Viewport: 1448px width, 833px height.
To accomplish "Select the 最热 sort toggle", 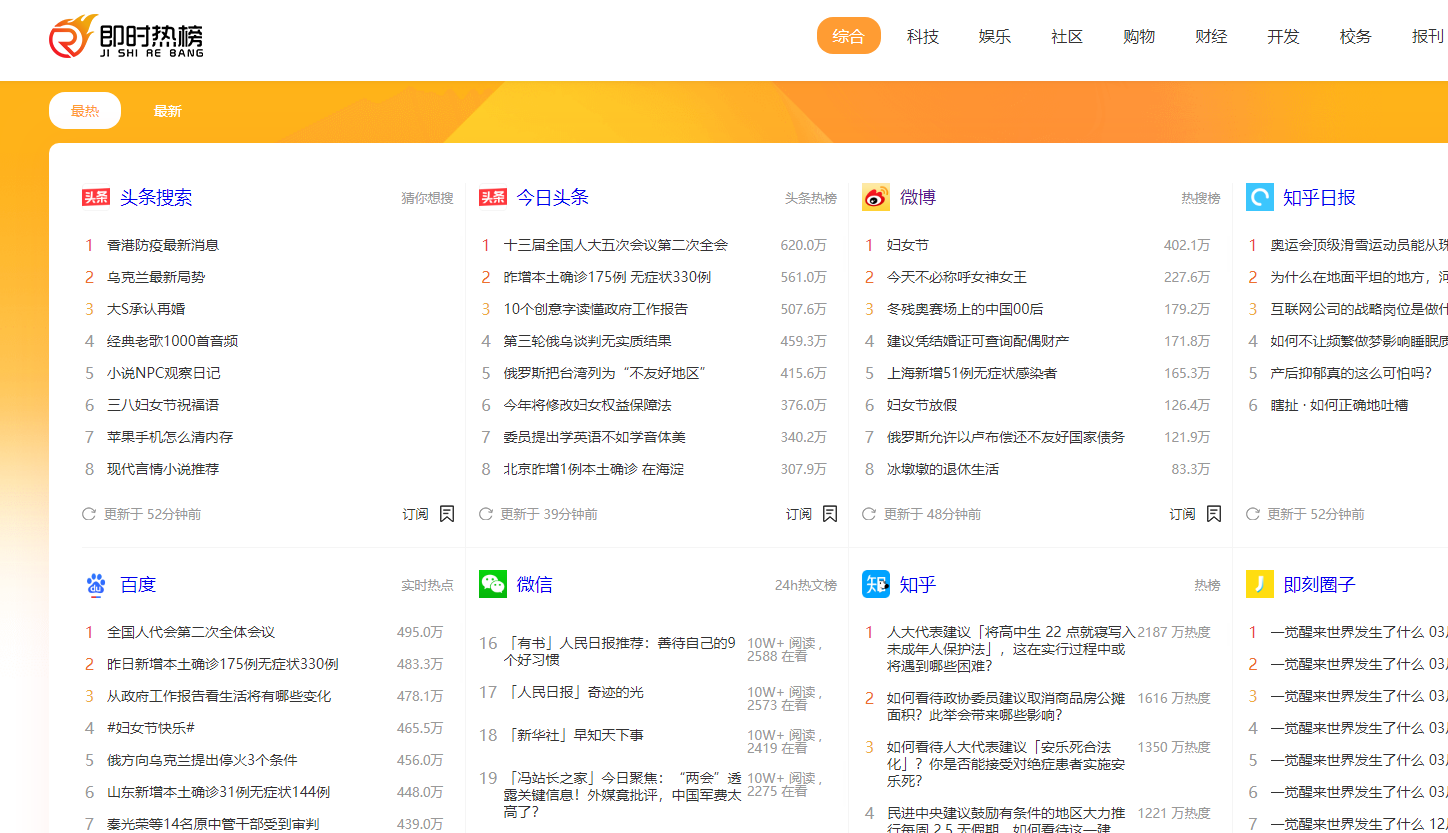I will pos(85,111).
